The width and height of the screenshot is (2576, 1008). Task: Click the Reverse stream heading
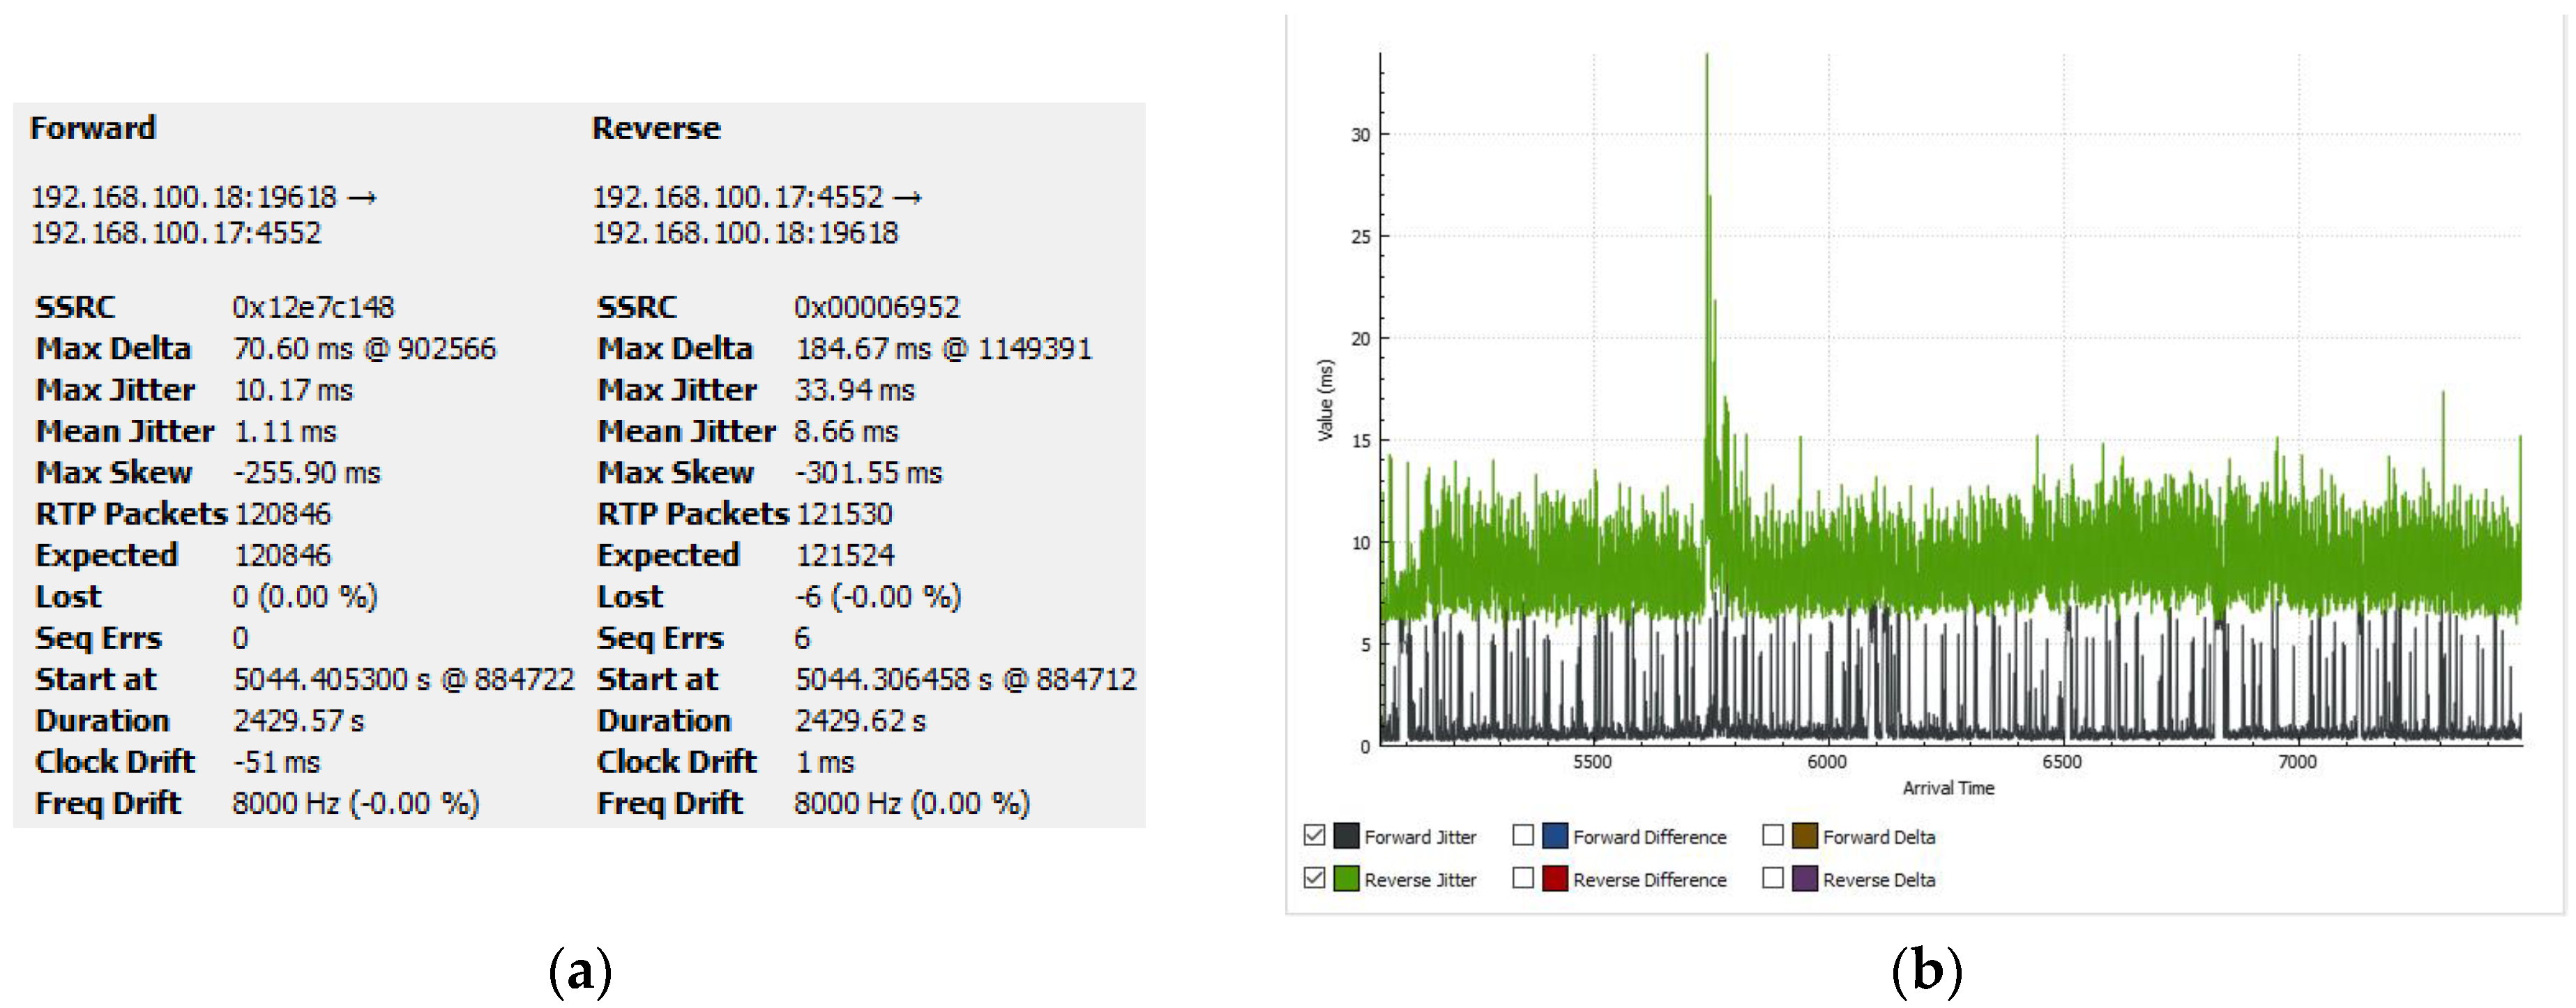tap(656, 128)
